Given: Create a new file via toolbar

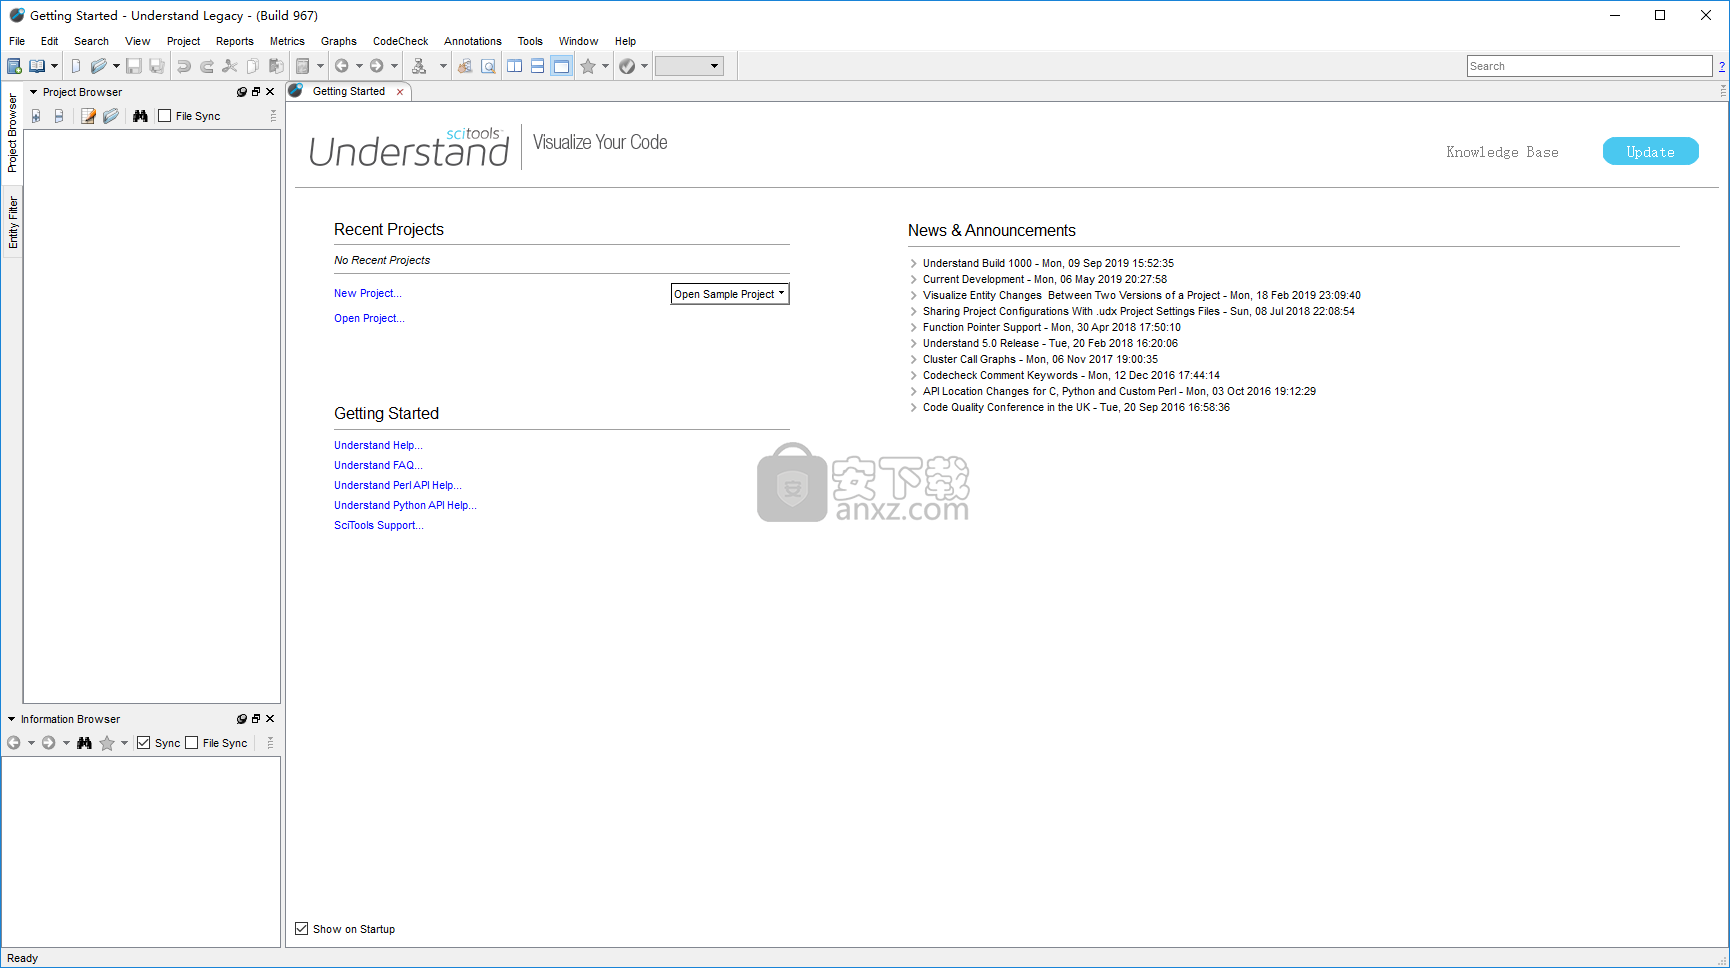Looking at the screenshot, I should click(76, 66).
